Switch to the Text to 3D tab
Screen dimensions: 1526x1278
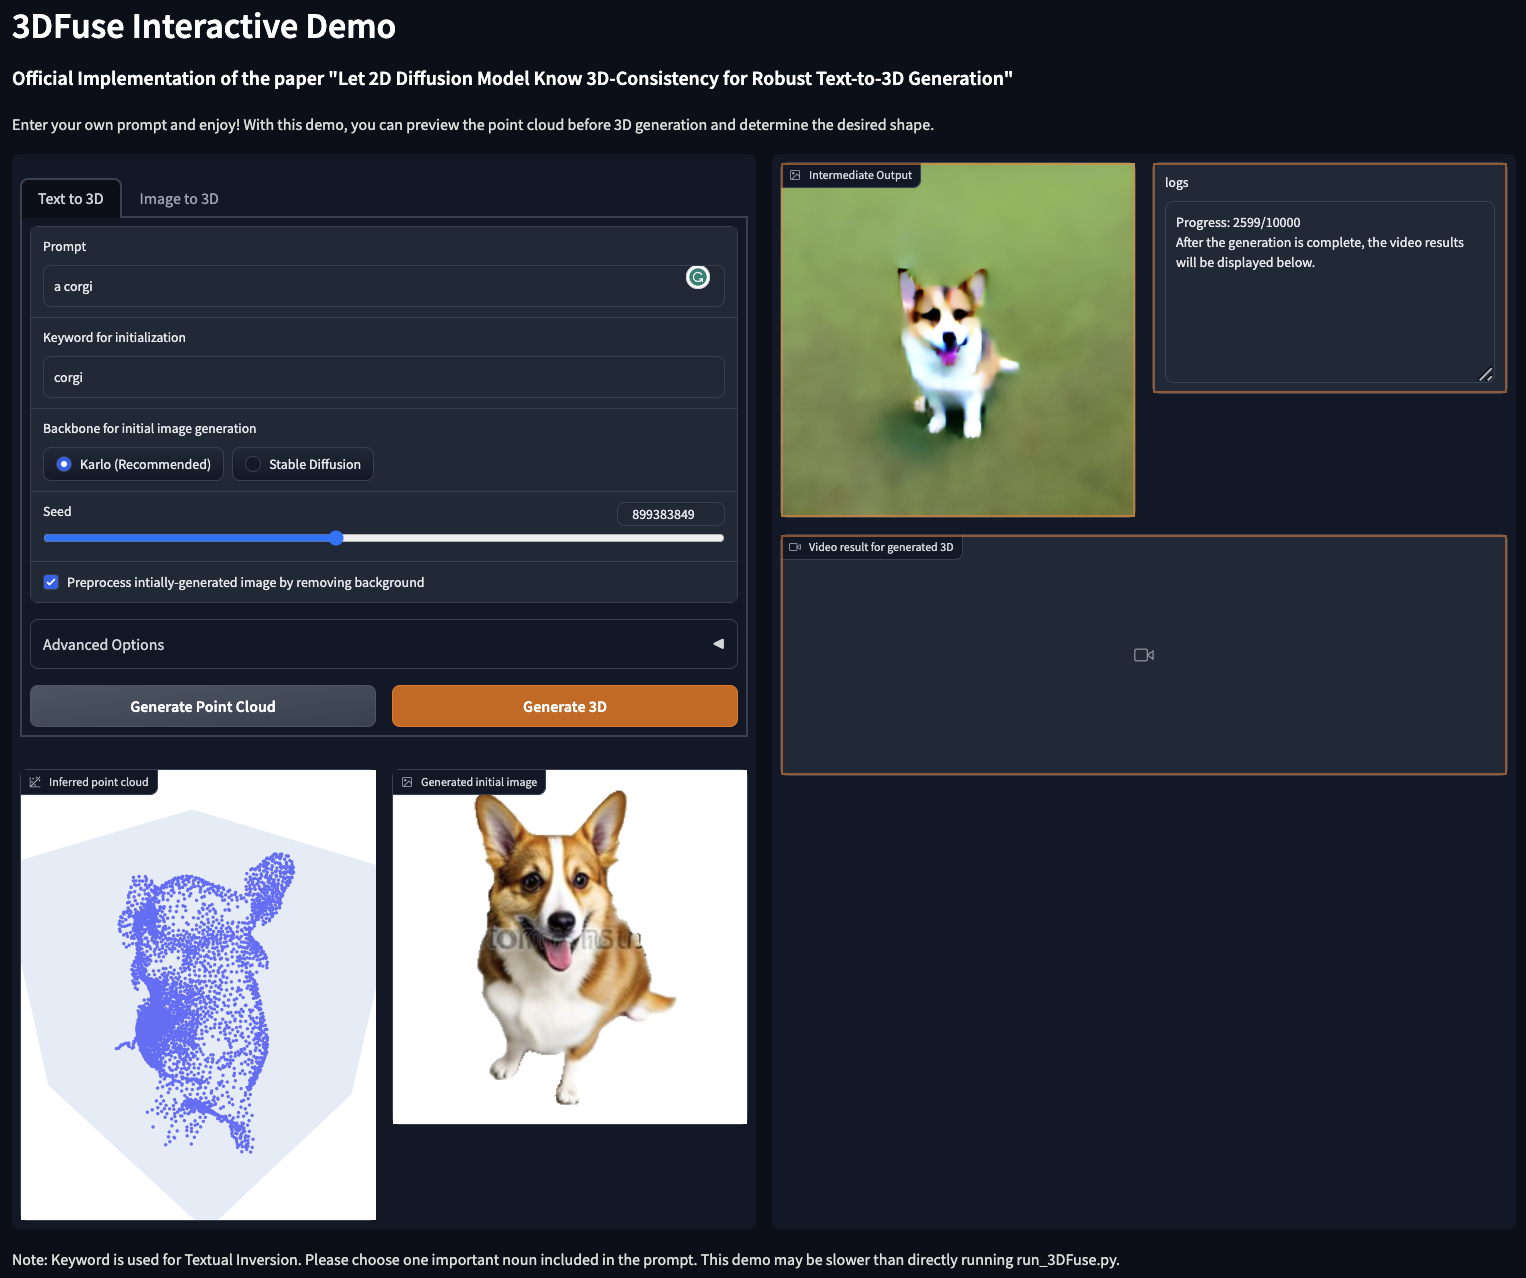(71, 198)
